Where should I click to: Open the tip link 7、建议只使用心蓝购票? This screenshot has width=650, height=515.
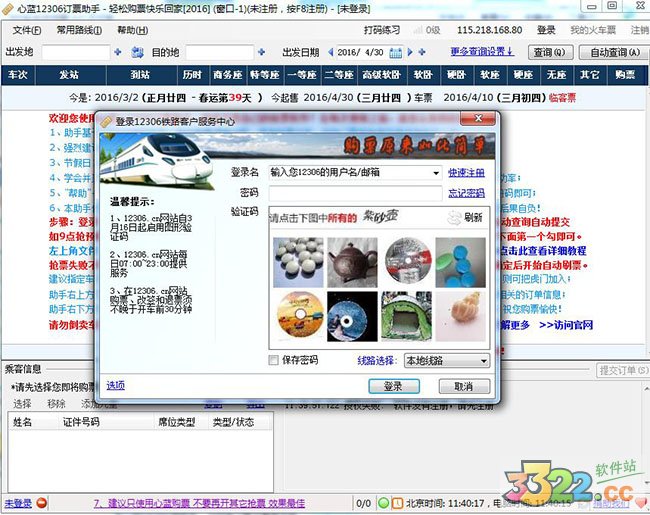pyautogui.click(x=199, y=503)
